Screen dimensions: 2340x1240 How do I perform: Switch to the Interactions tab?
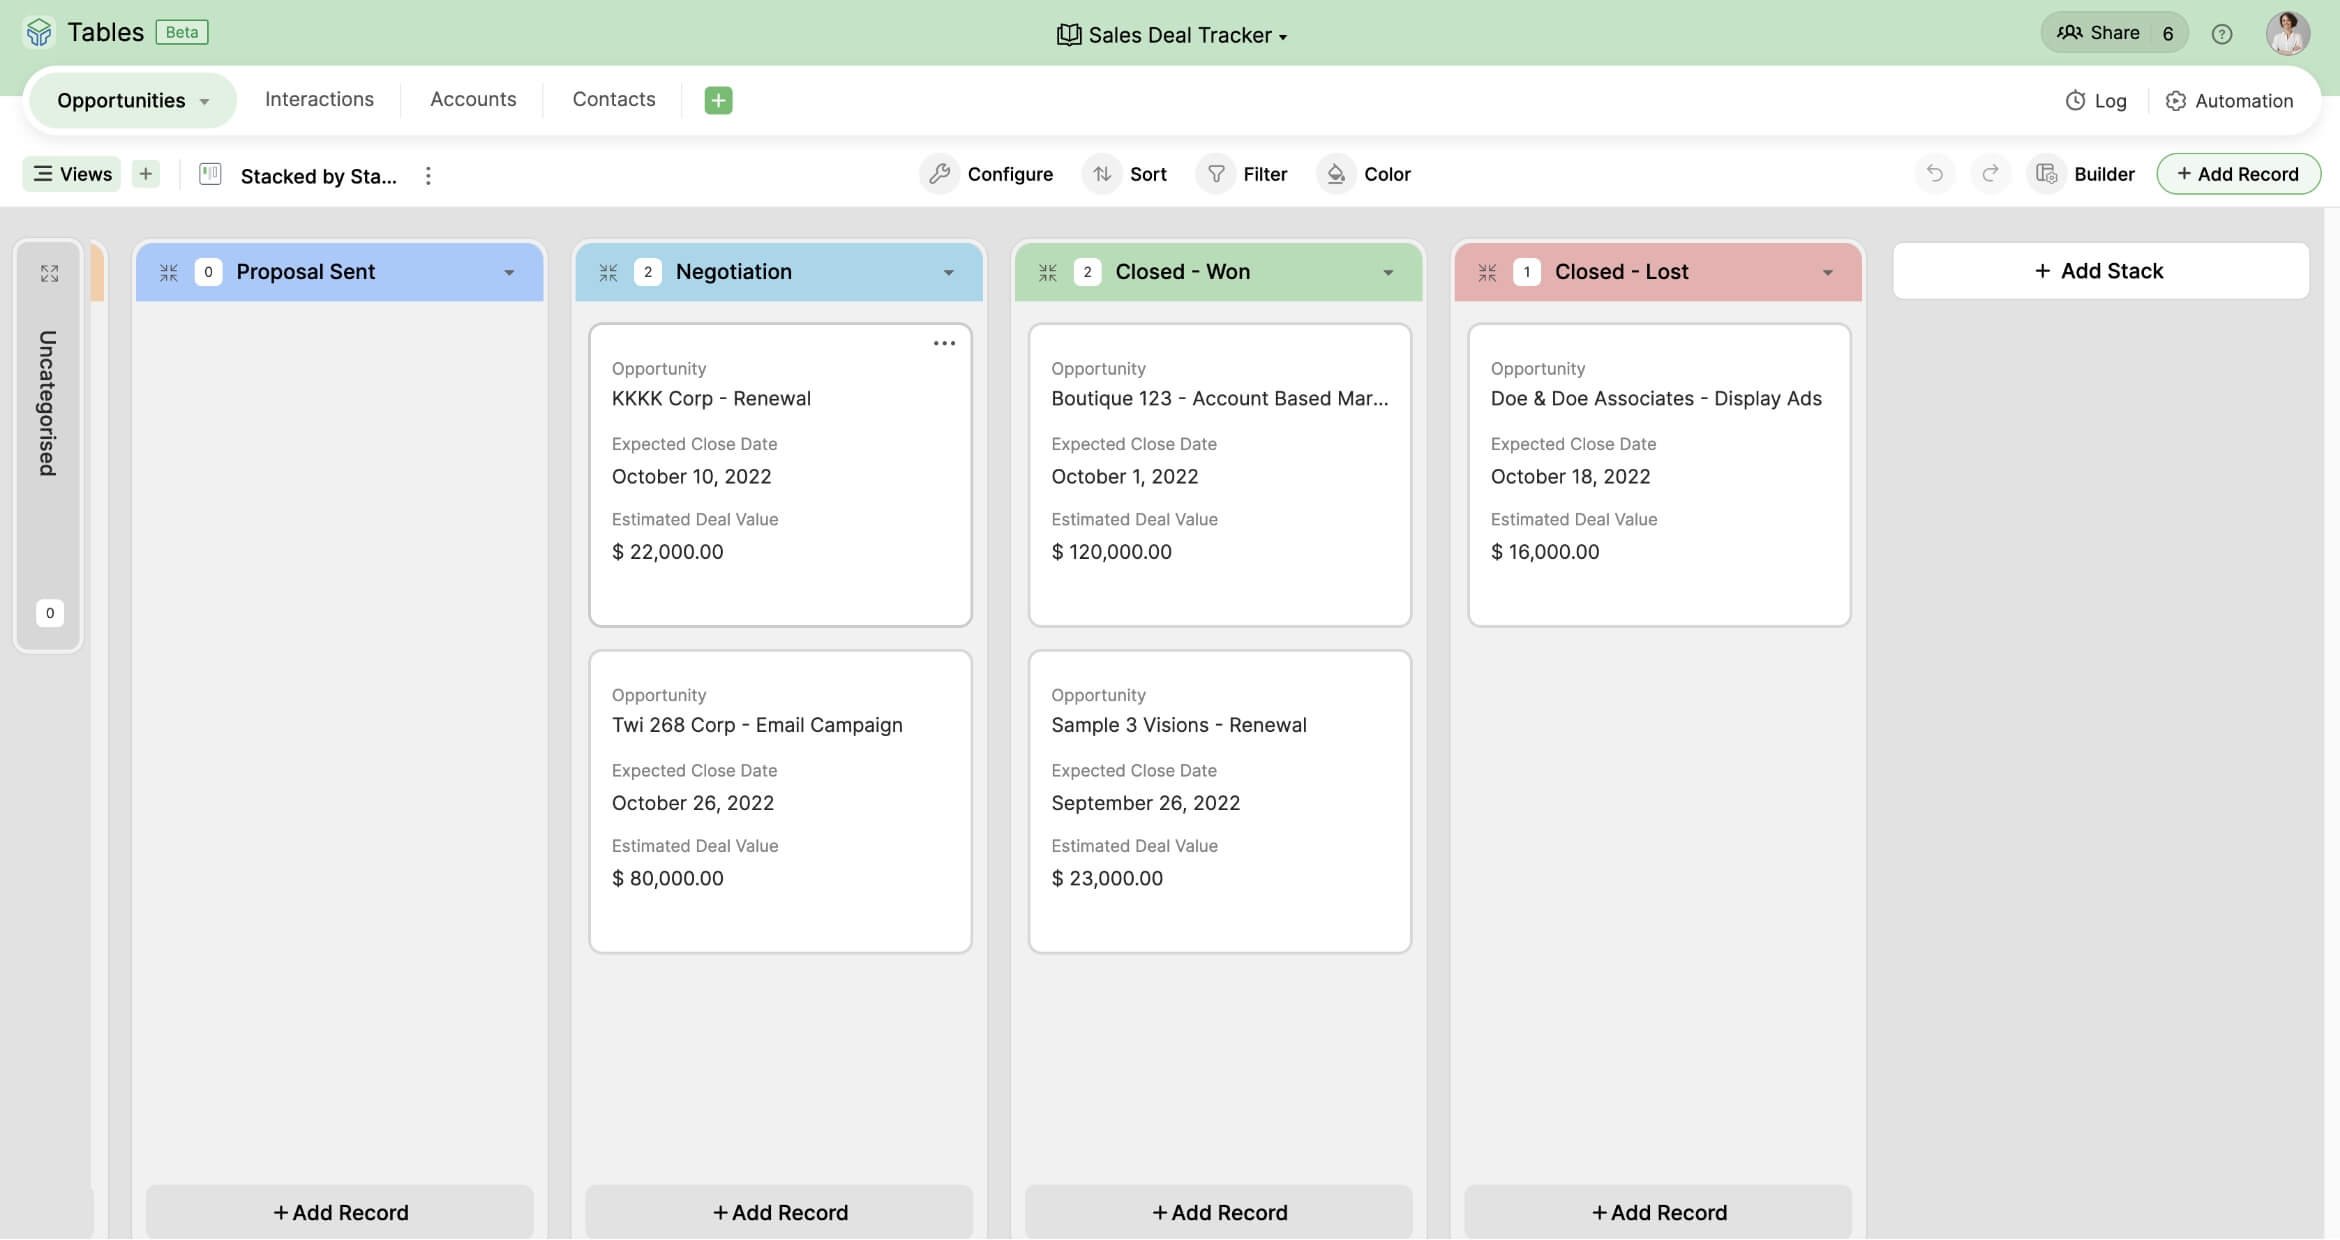pyautogui.click(x=319, y=99)
